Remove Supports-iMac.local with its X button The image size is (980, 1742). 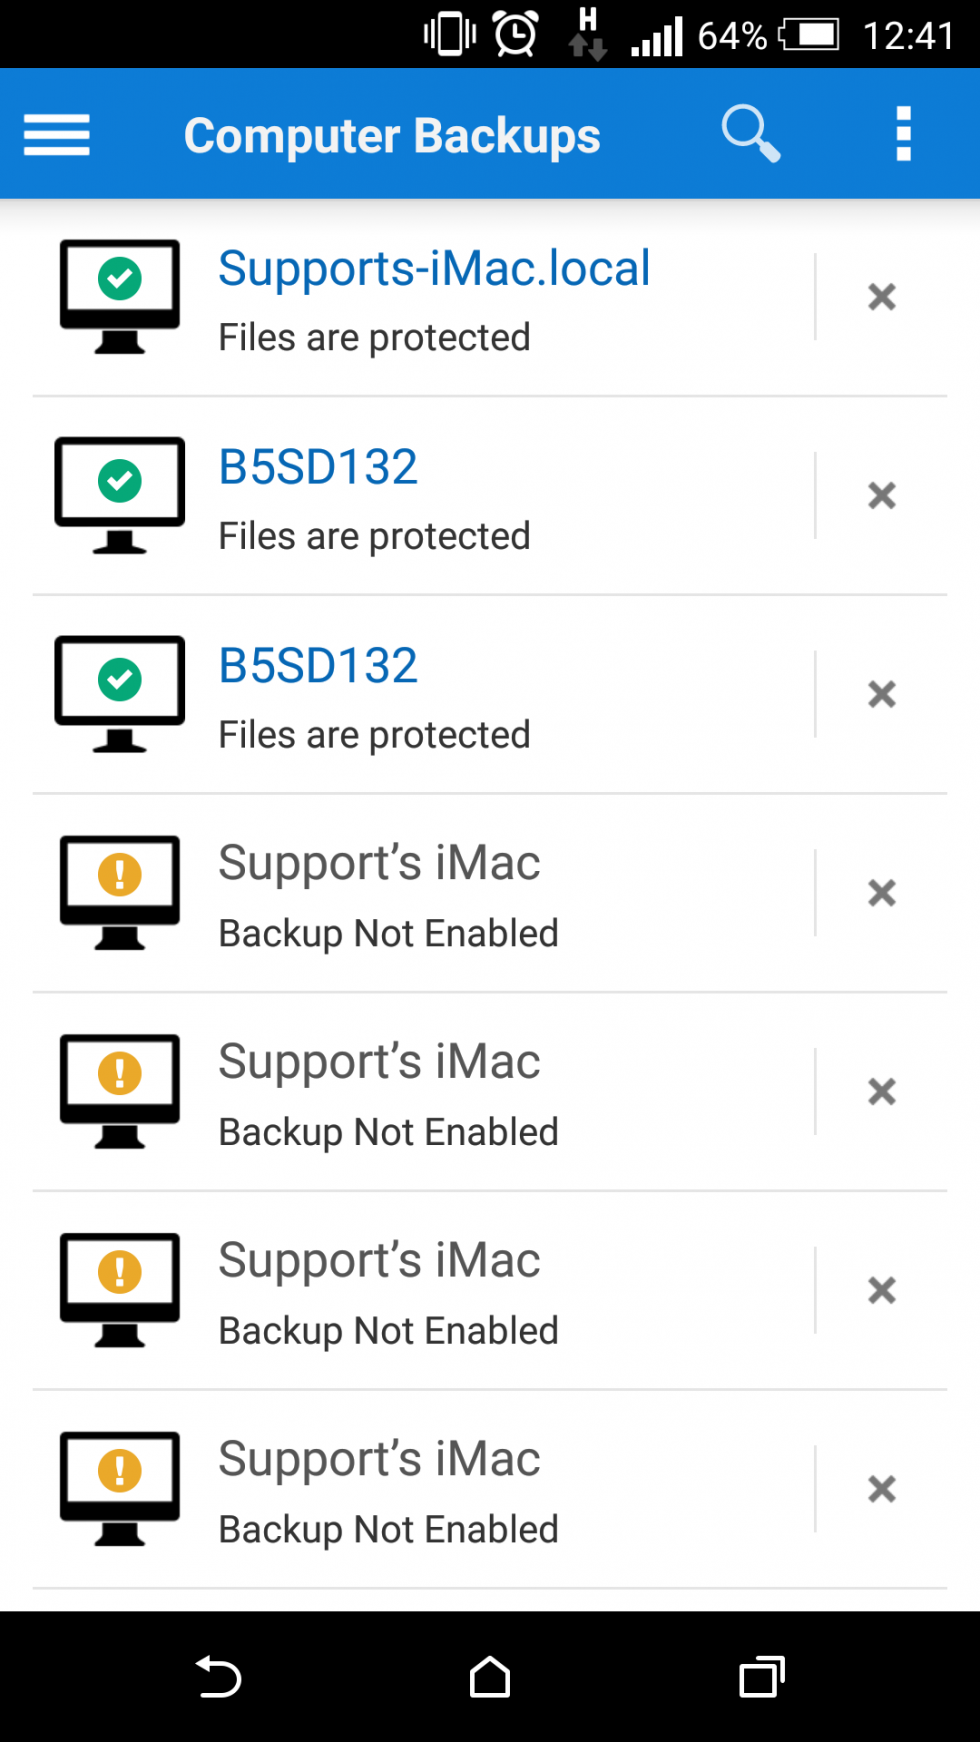tap(882, 297)
